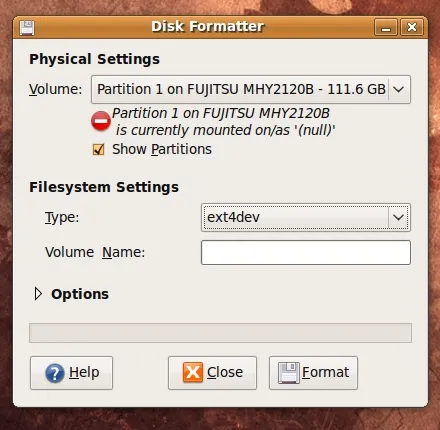Click the empty progress bar
The height and width of the screenshot is (430, 440).
click(220, 333)
